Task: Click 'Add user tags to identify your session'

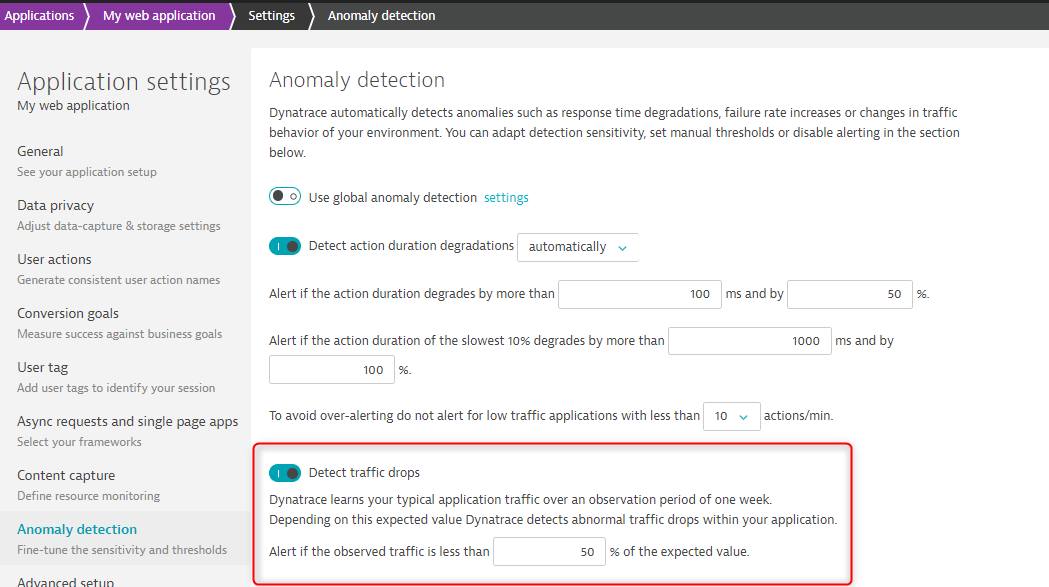Action: [x=116, y=388]
